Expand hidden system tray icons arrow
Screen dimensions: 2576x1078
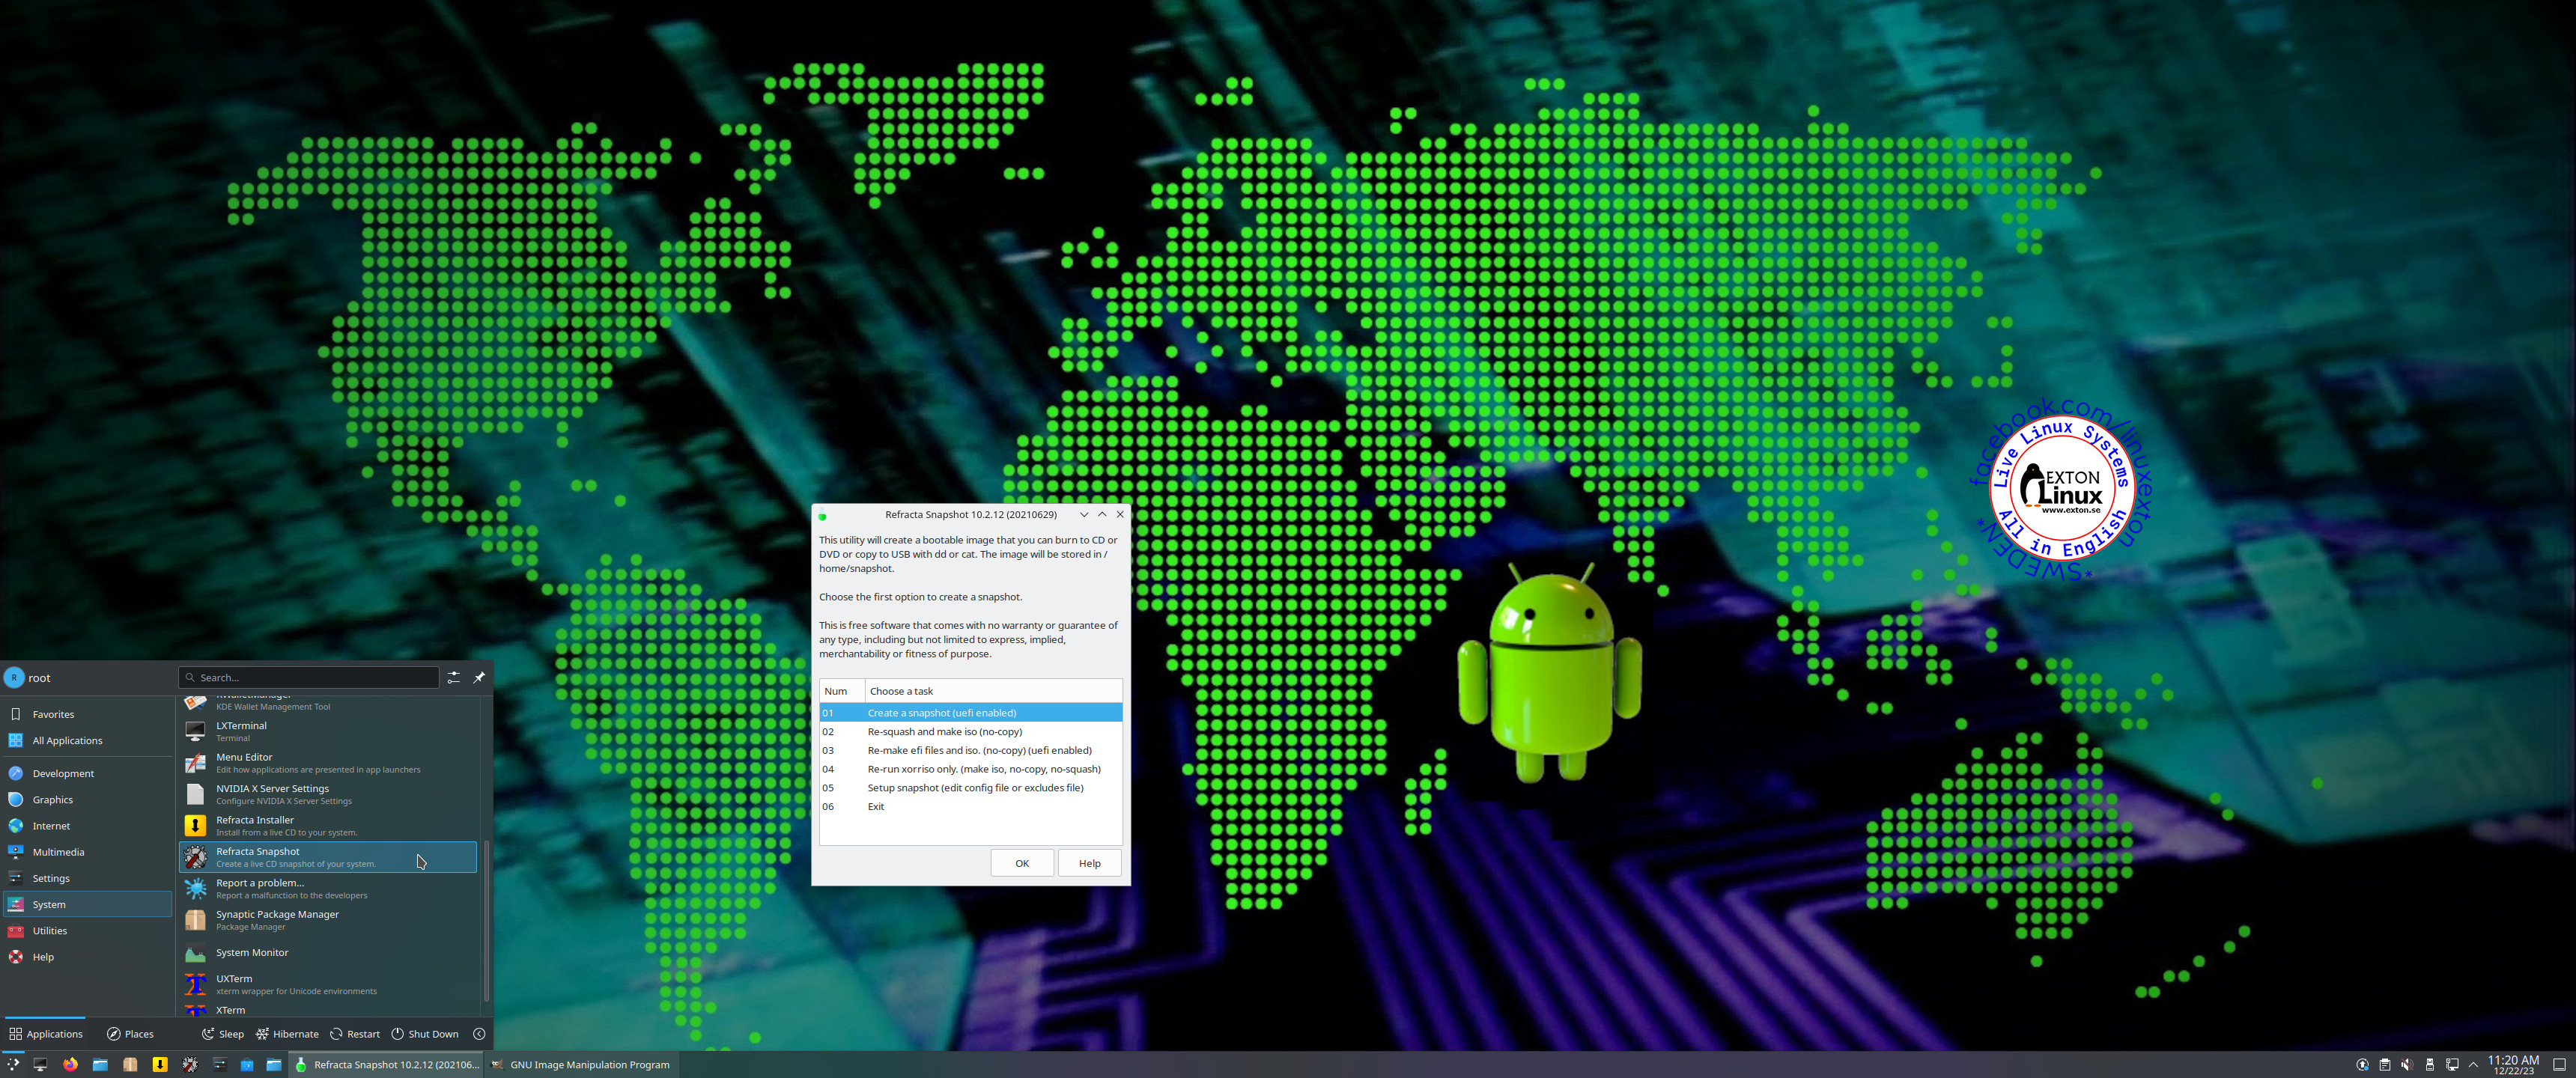pos(2473,1064)
